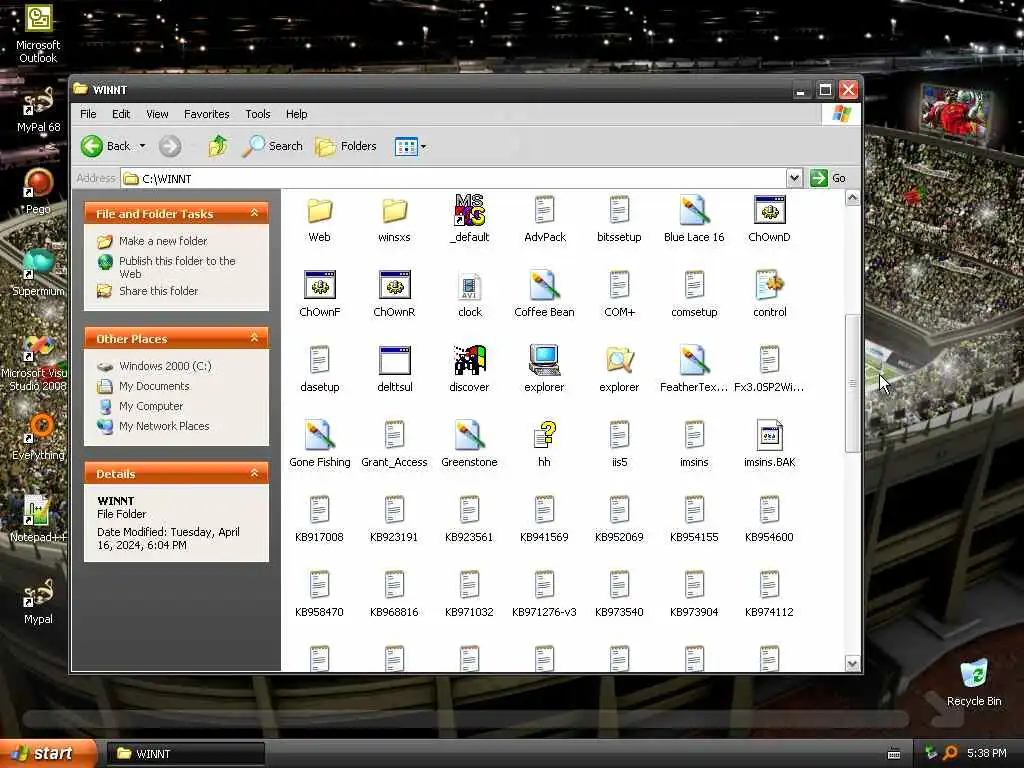
Task: Click the WINNT taskbar button
Action: 185,754
